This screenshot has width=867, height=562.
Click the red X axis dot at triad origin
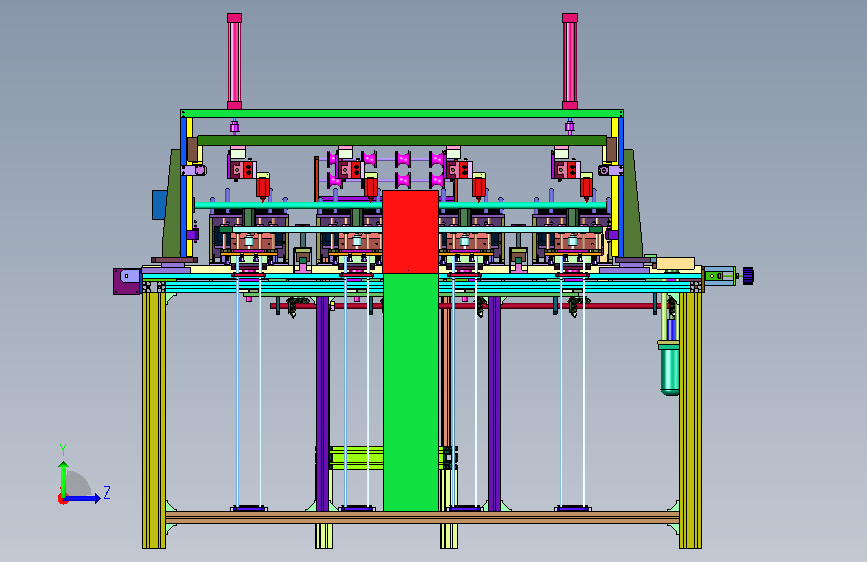coord(61,499)
